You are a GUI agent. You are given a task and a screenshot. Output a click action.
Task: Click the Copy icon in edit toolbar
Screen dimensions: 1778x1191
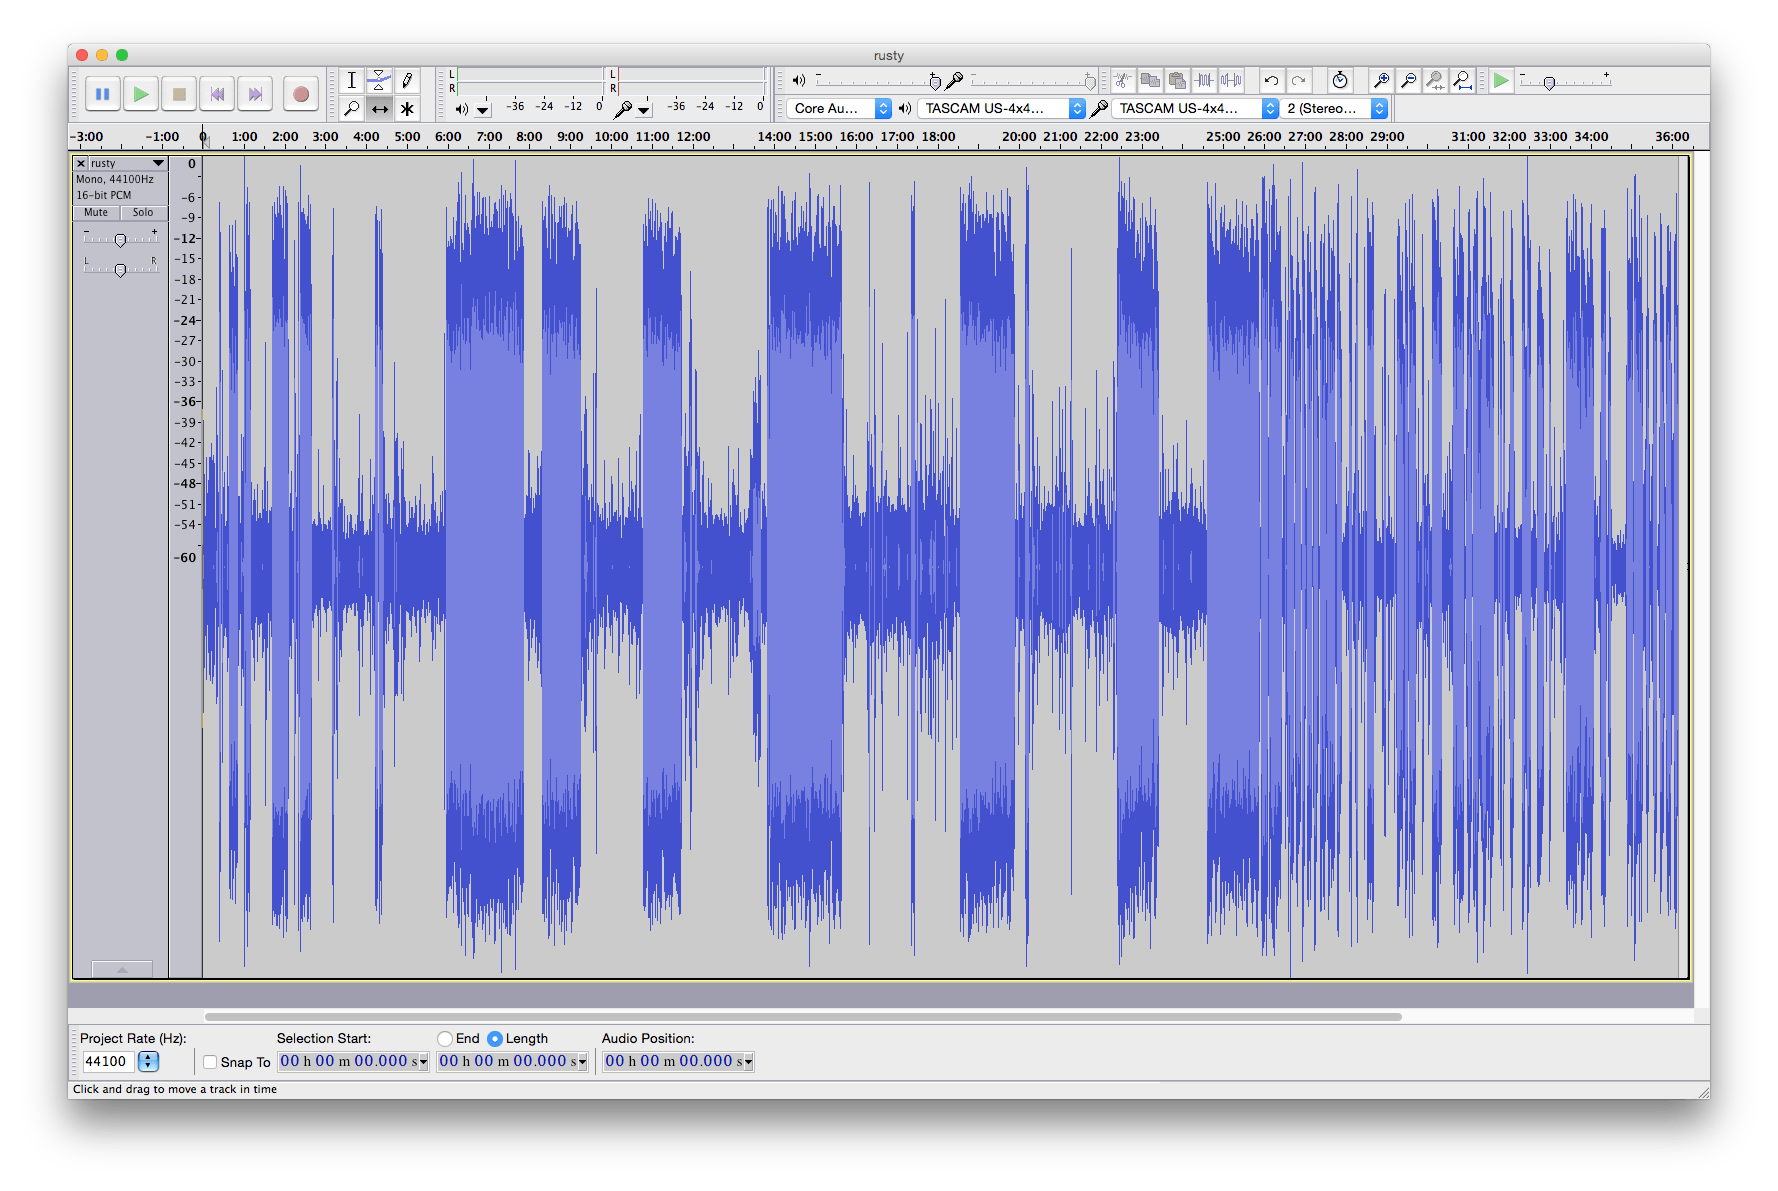1151,81
